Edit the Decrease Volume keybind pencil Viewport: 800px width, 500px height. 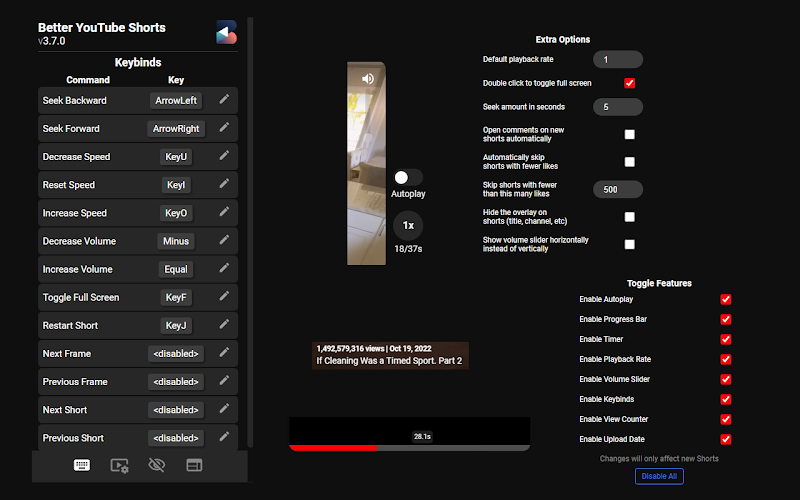[224, 240]
